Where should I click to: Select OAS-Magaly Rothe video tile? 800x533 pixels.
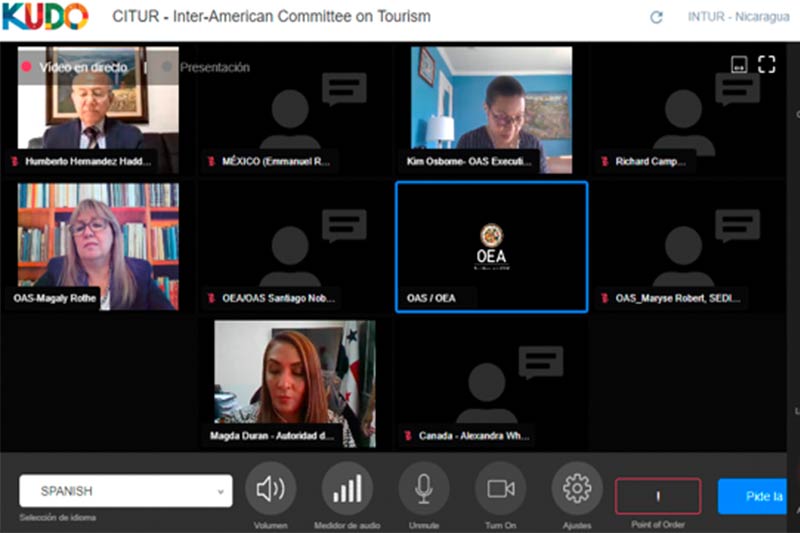coord(98,246)
